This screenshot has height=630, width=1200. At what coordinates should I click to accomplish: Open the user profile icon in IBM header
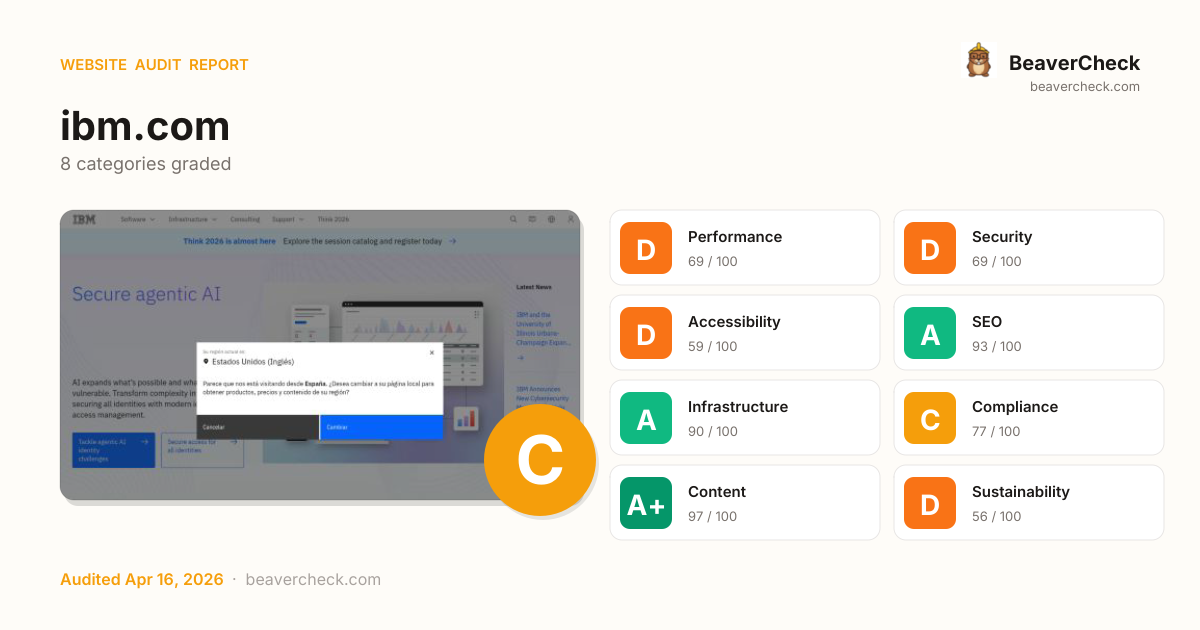coord(571,219)
